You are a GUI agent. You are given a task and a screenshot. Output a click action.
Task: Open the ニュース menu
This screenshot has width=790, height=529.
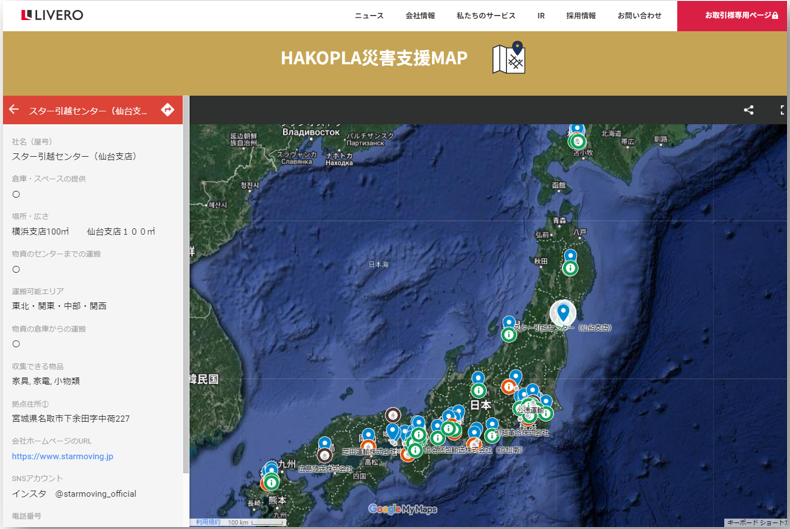[369, 16]
